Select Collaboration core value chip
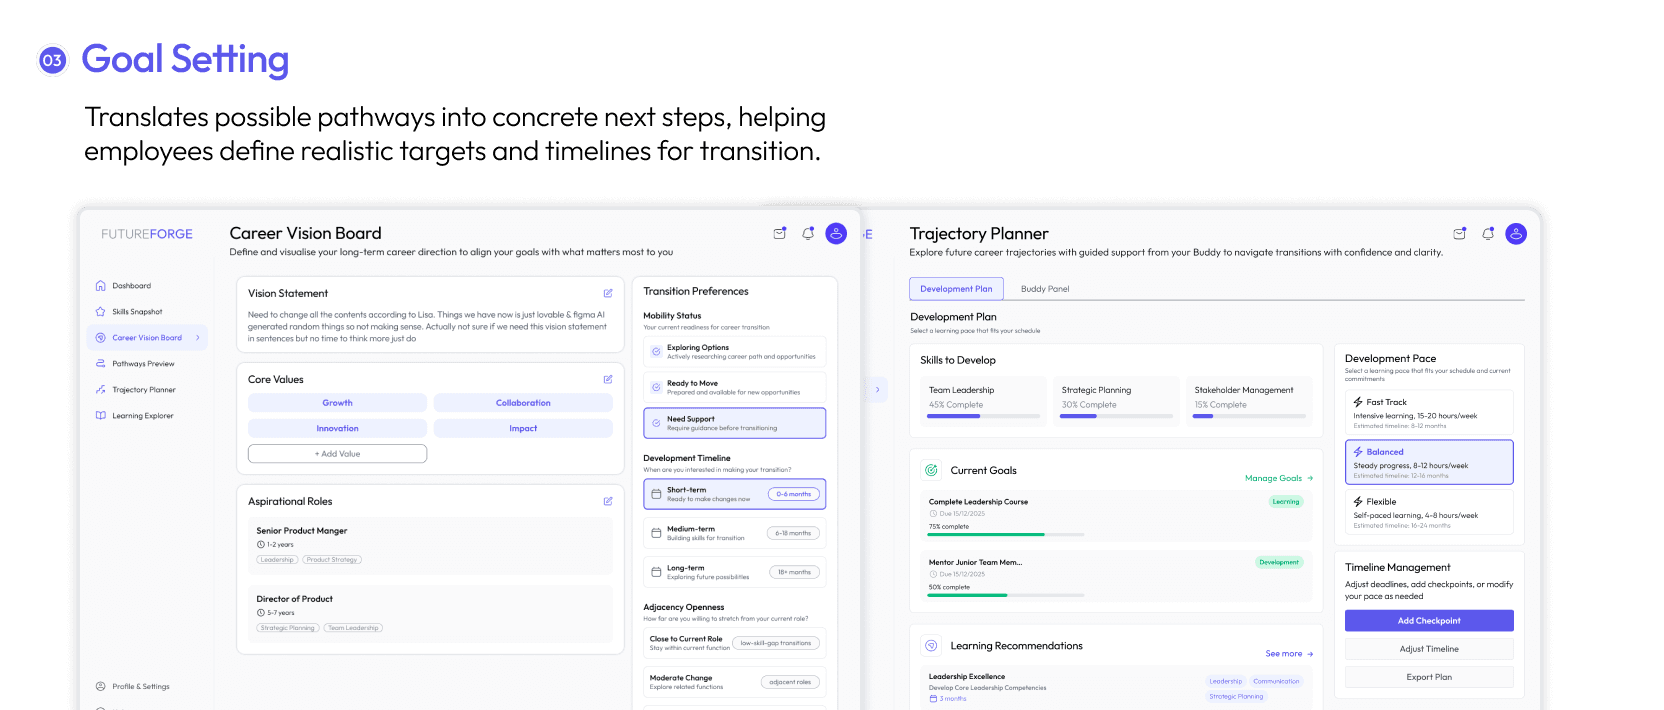 [x=523, y=403]
